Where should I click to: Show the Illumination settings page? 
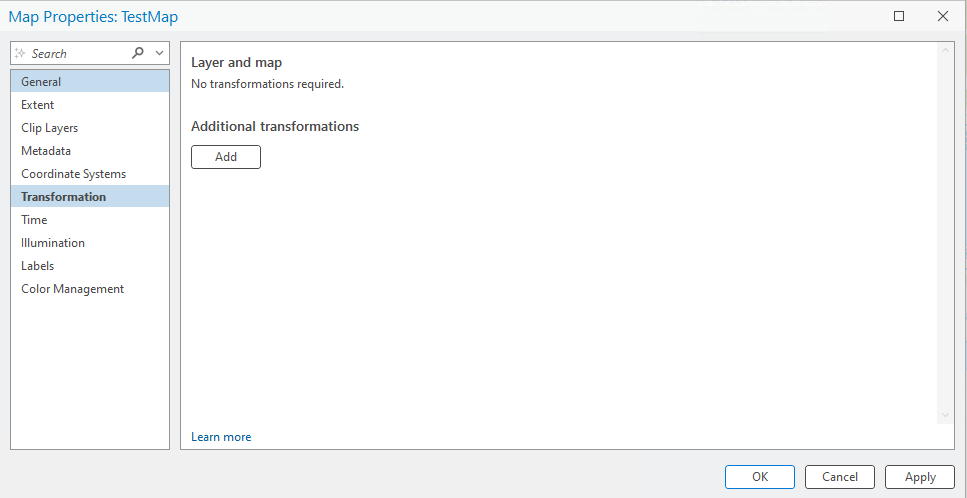pos(90,243)
